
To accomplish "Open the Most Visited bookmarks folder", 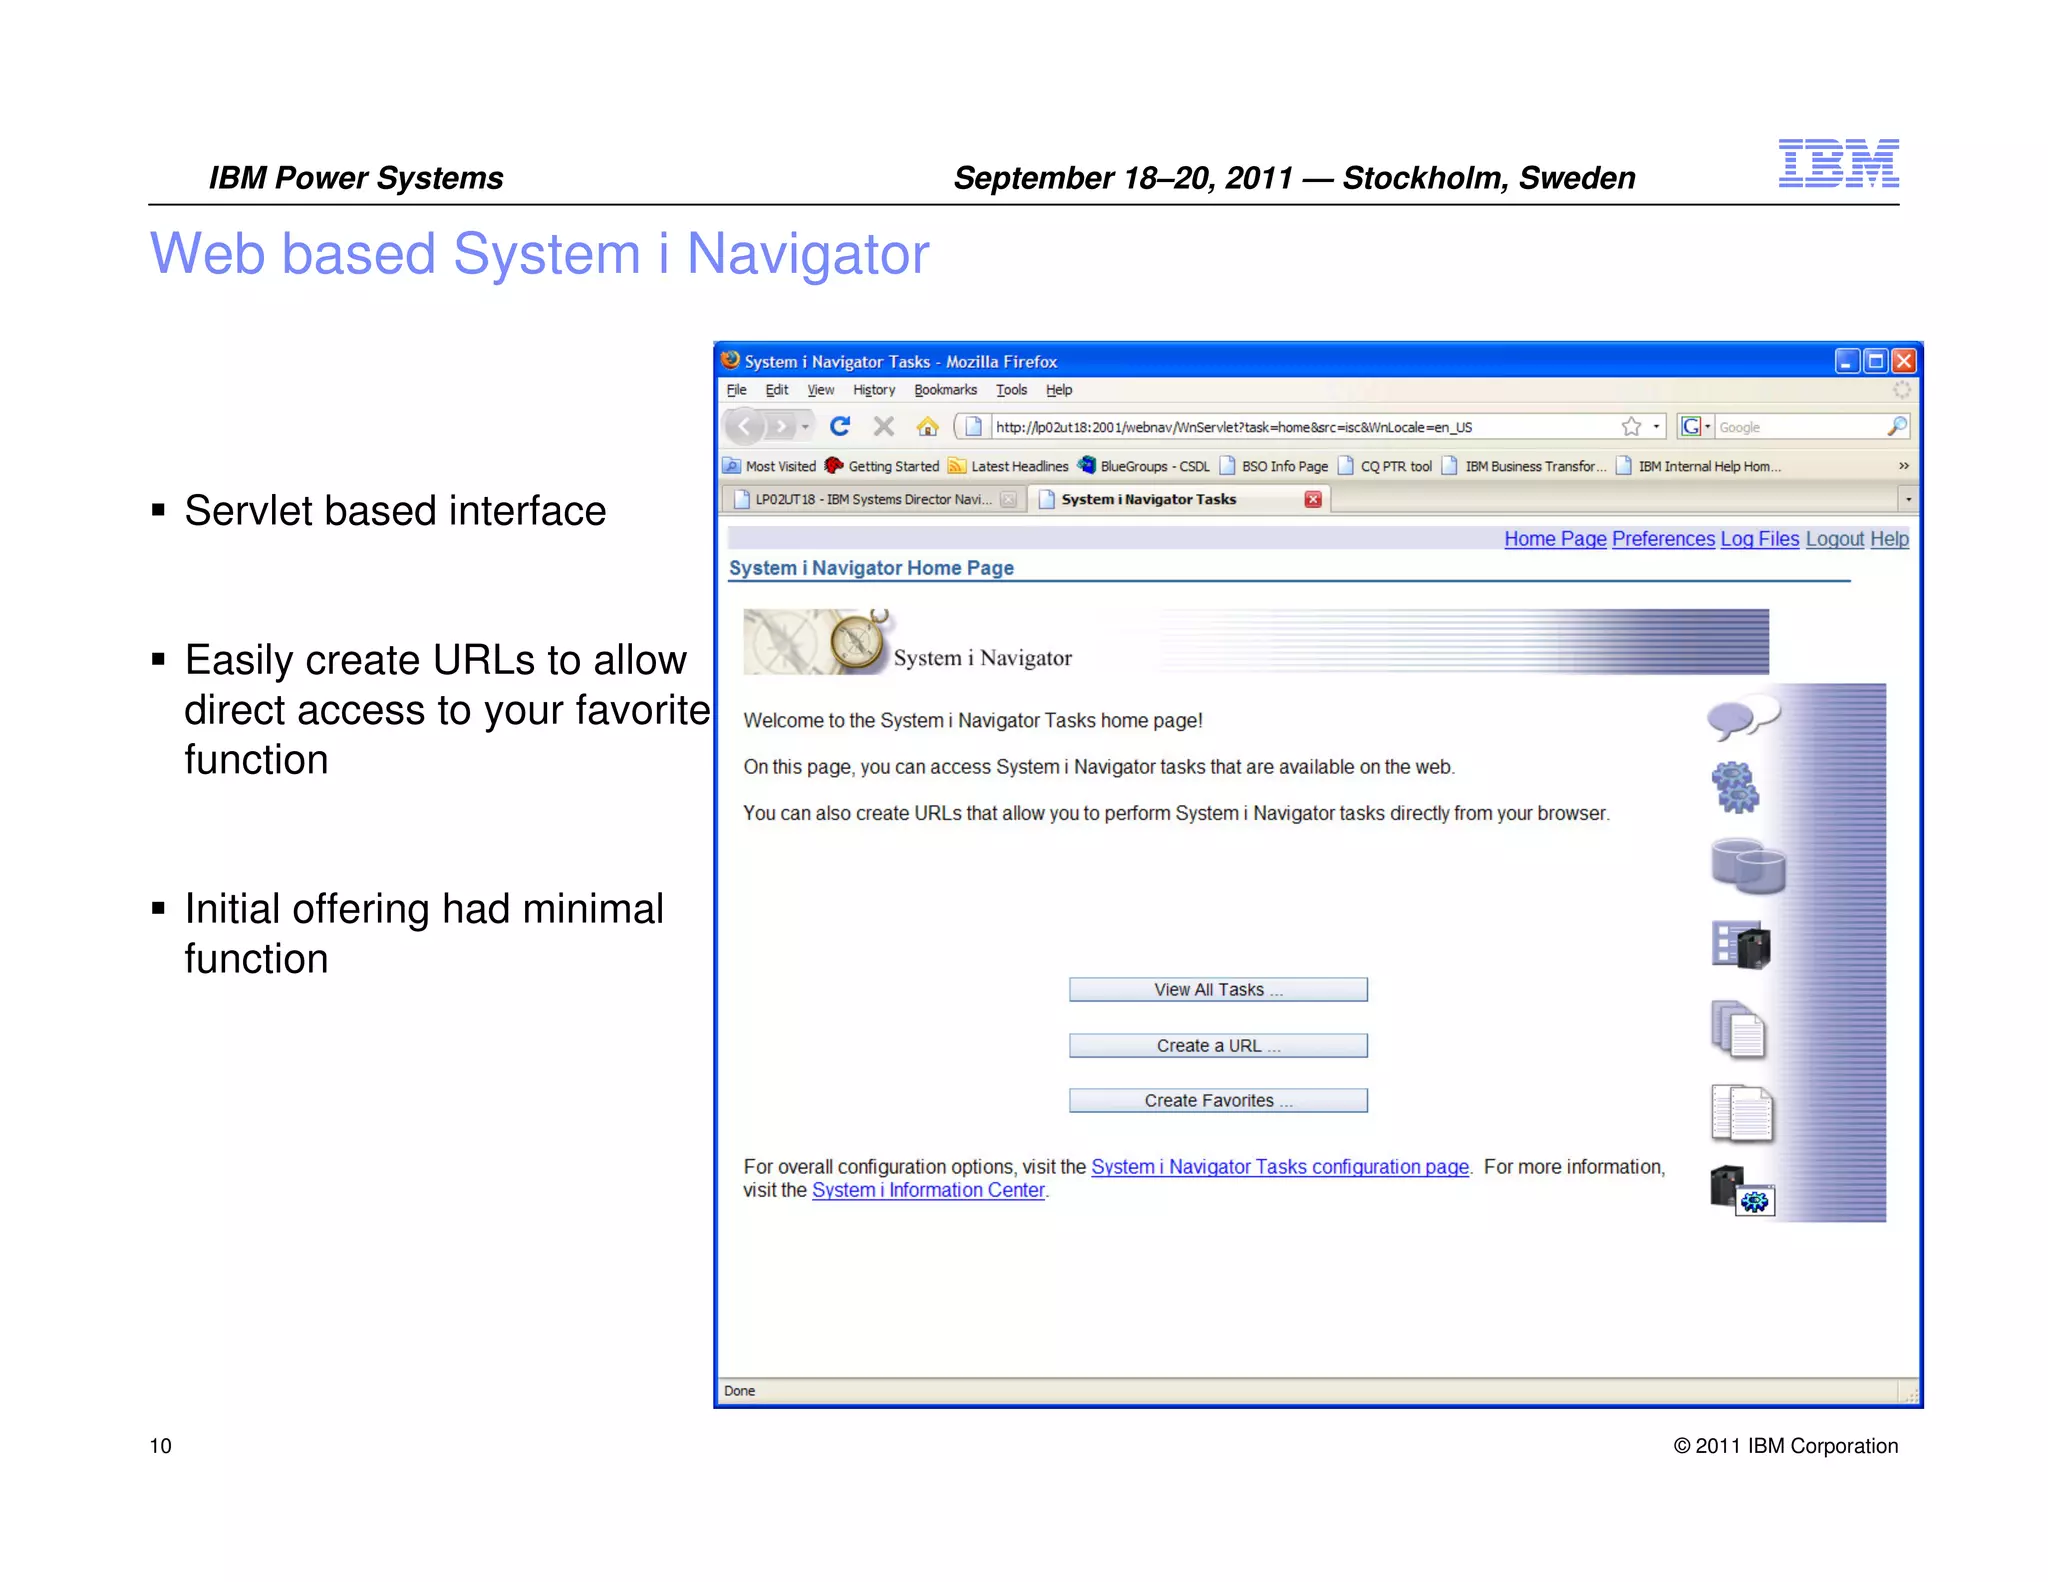I will click(770, 466).
